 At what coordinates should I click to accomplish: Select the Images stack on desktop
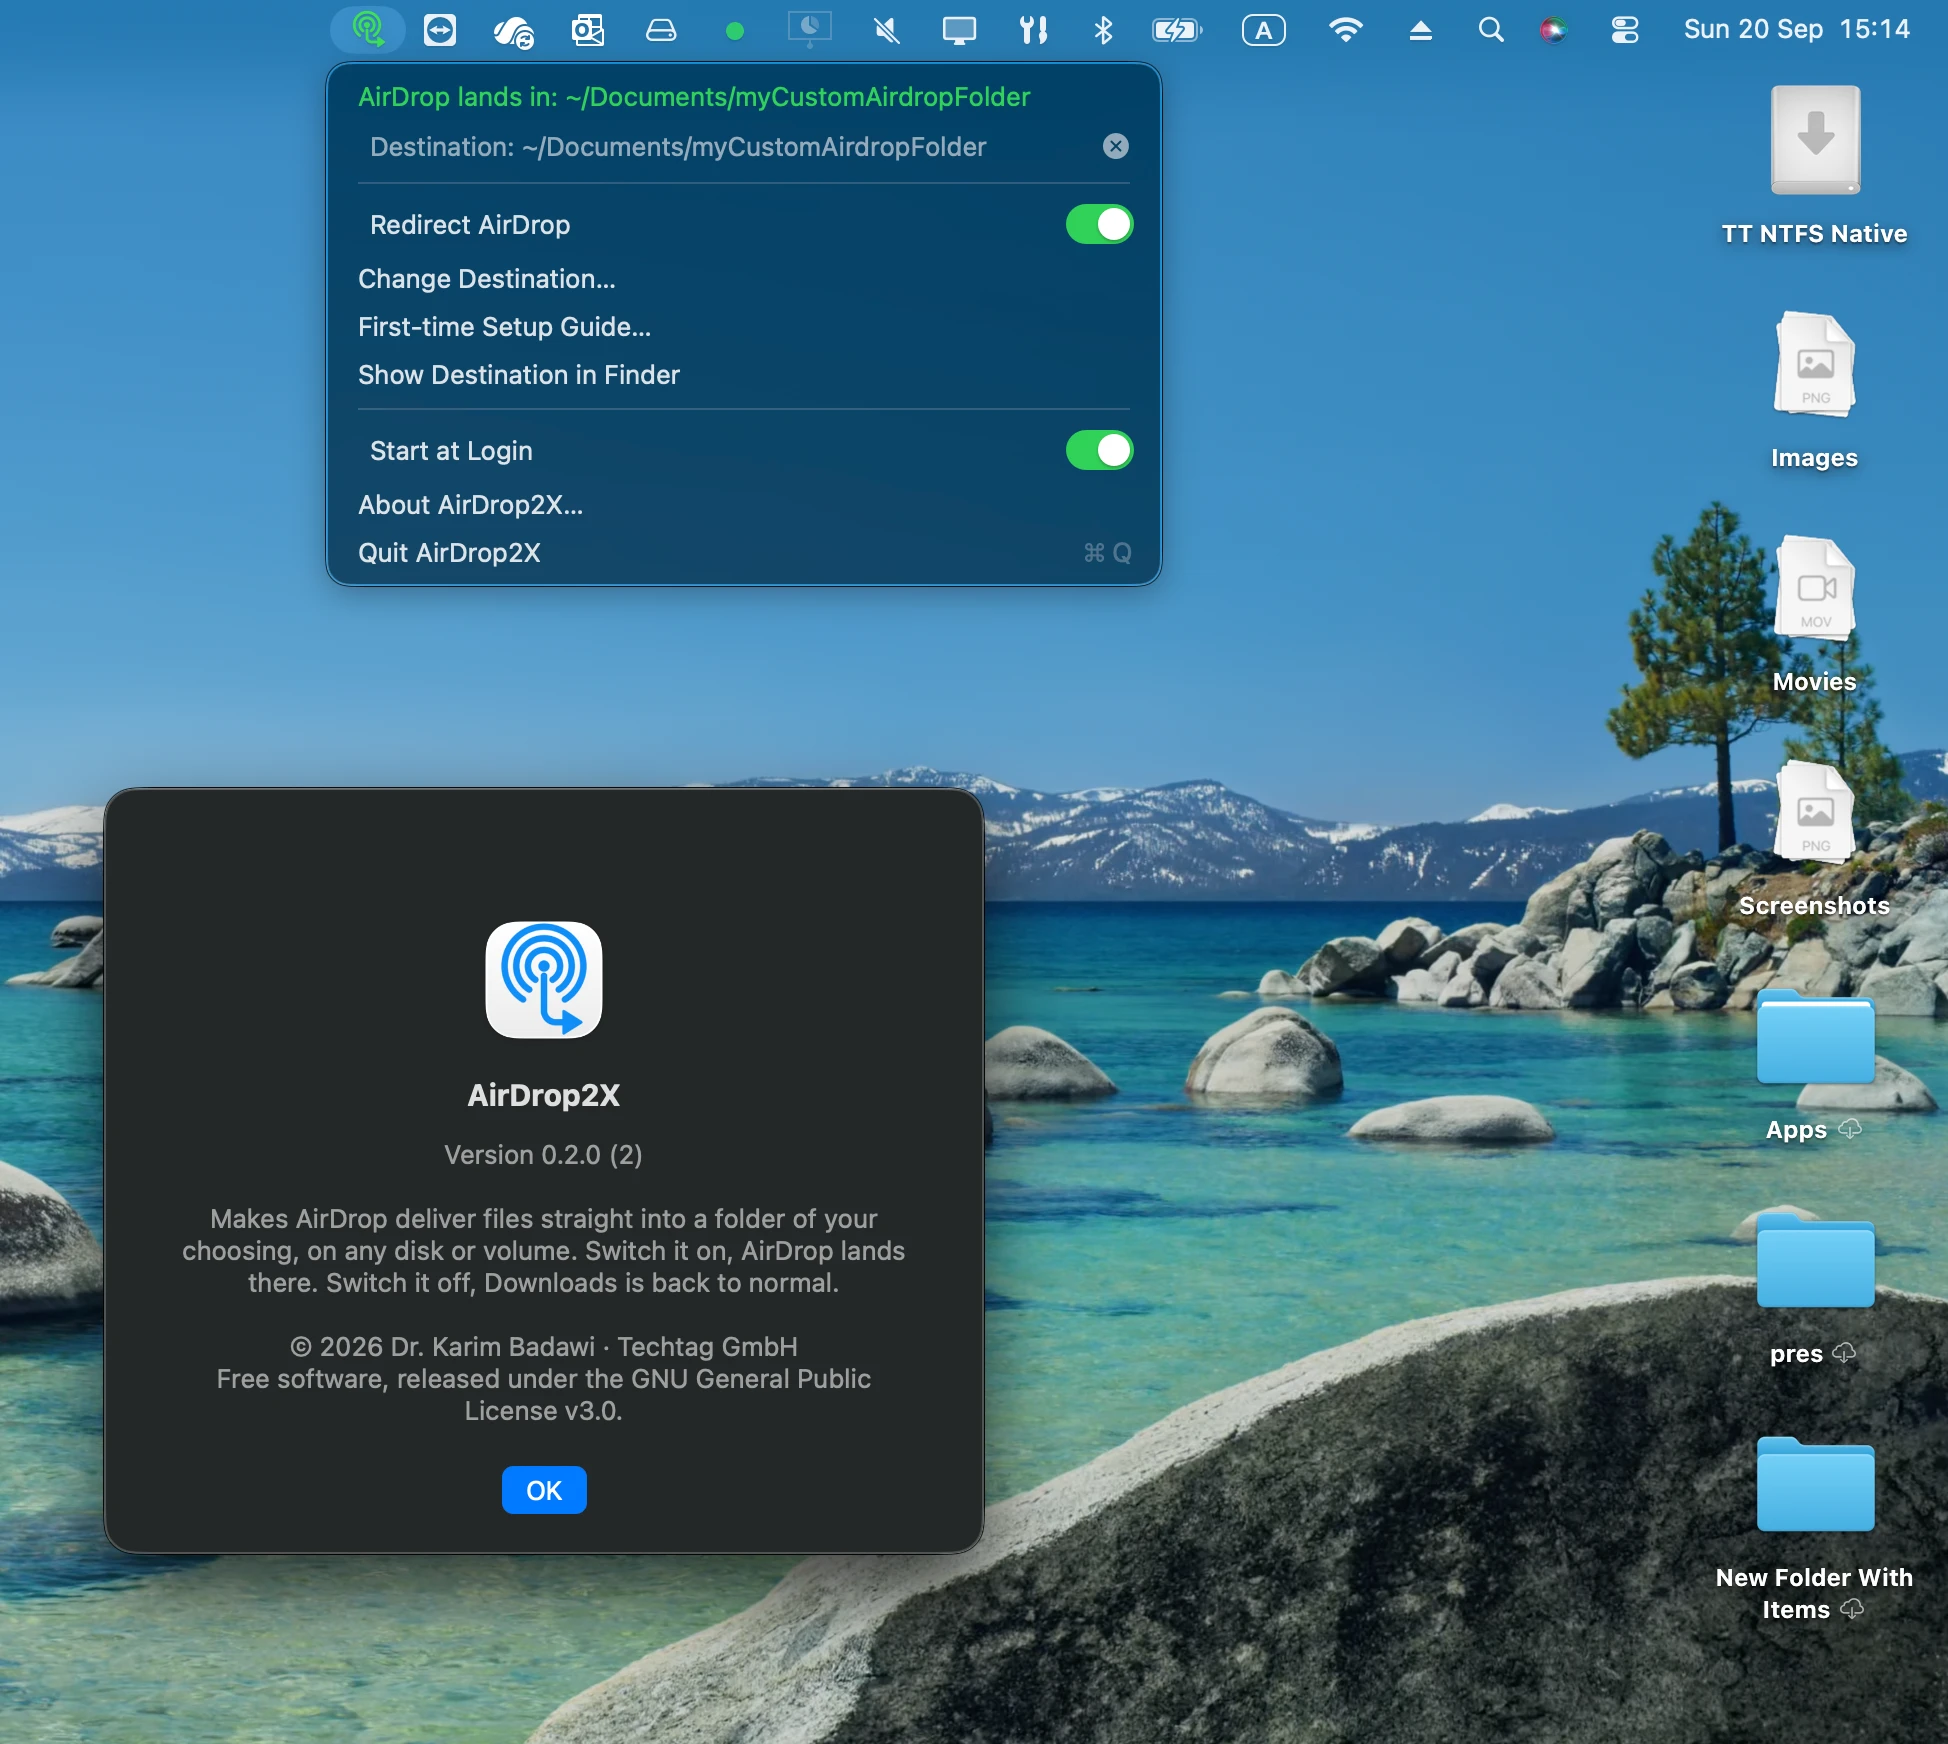click(x=1814, y=390)
